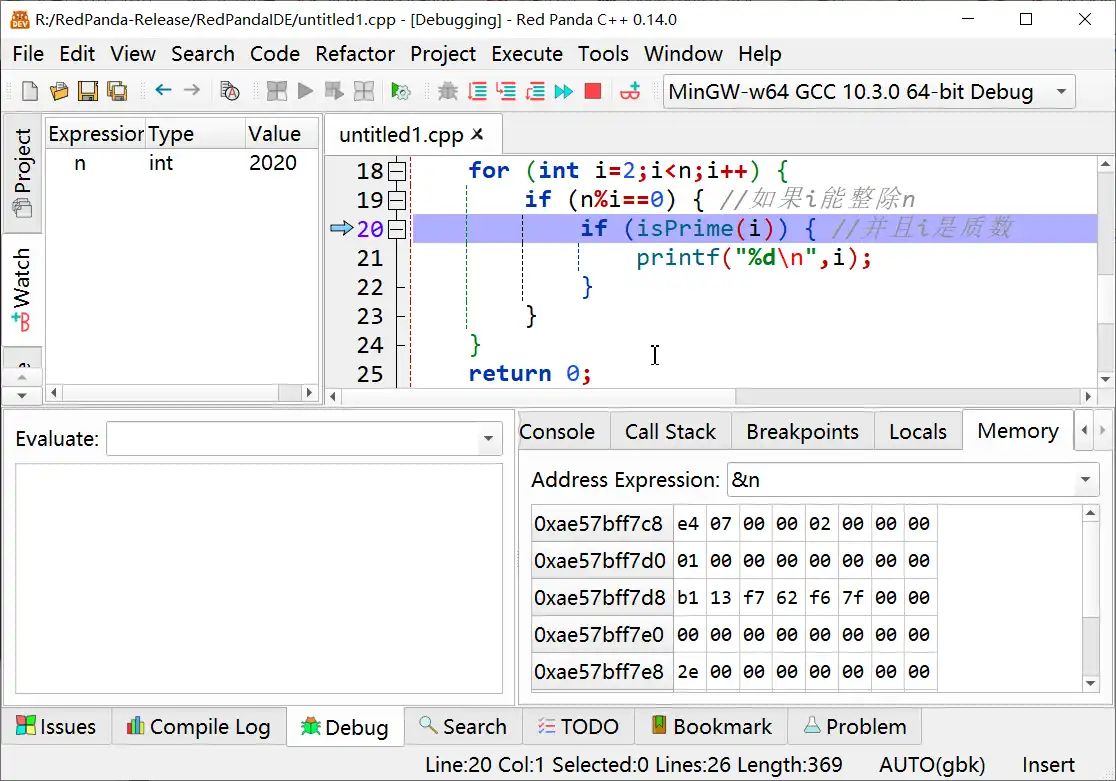Create a new file with the New icon

click(28, 90)
